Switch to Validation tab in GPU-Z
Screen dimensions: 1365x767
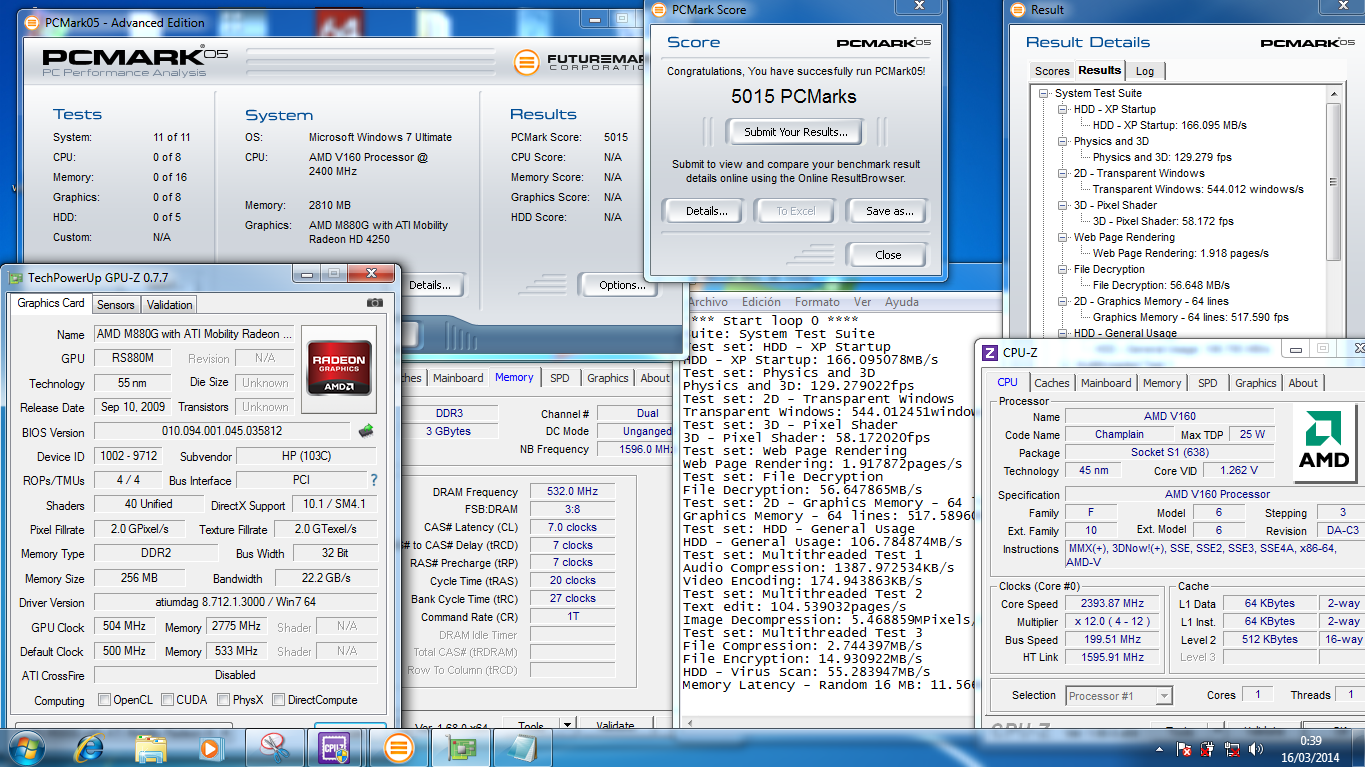169,305
